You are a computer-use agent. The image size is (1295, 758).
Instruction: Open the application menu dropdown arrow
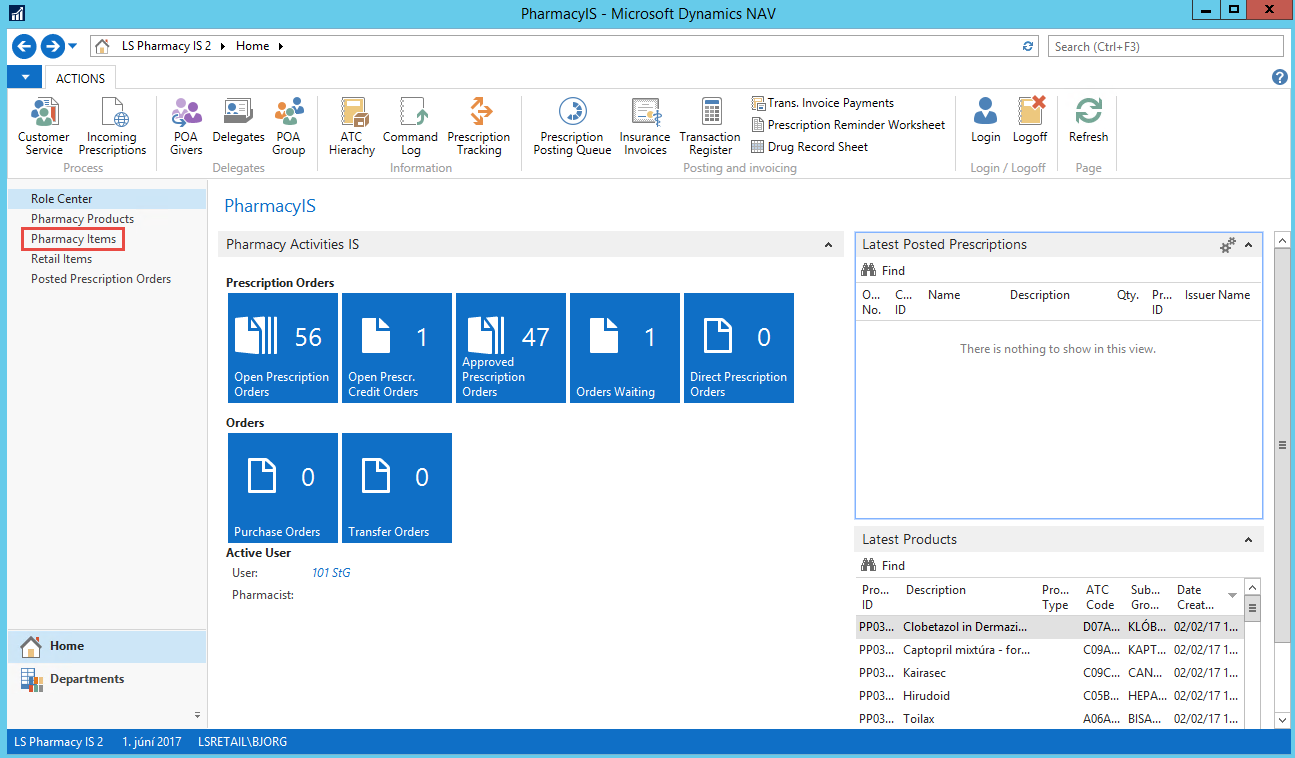[25, 77]
